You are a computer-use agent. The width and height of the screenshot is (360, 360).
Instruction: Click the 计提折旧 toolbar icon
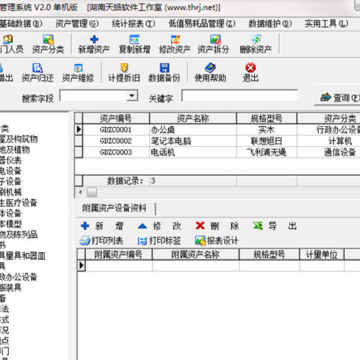tap(124, 68)
